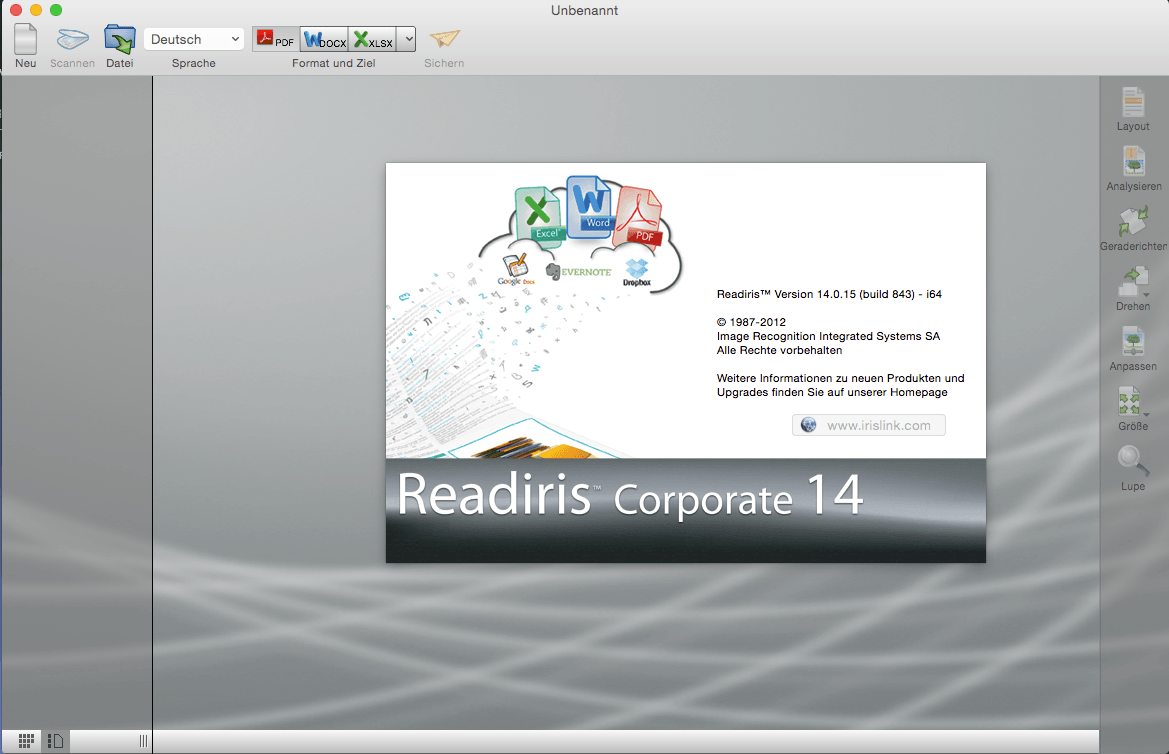Click the Anpassen image adjust icon
Viewport: 1169px width, 754px height.
pyautogui.click(x=1133, y=342)
